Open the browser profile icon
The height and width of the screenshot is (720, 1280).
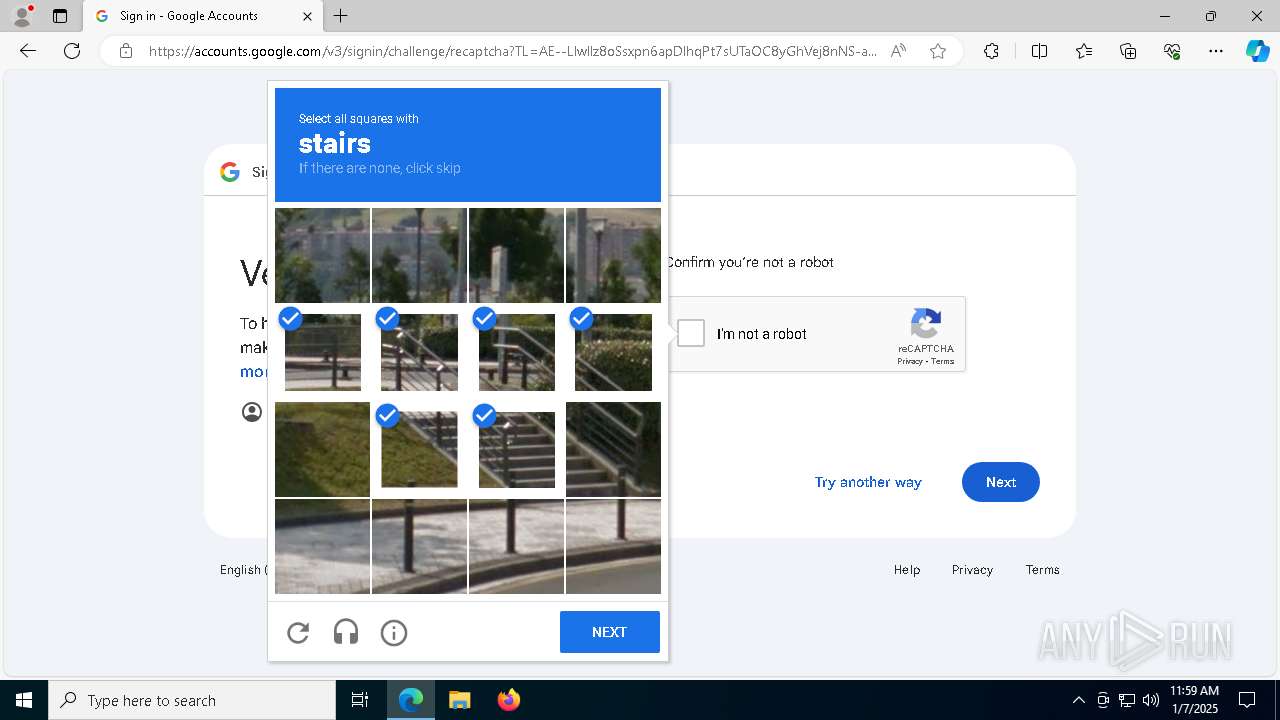22,16
